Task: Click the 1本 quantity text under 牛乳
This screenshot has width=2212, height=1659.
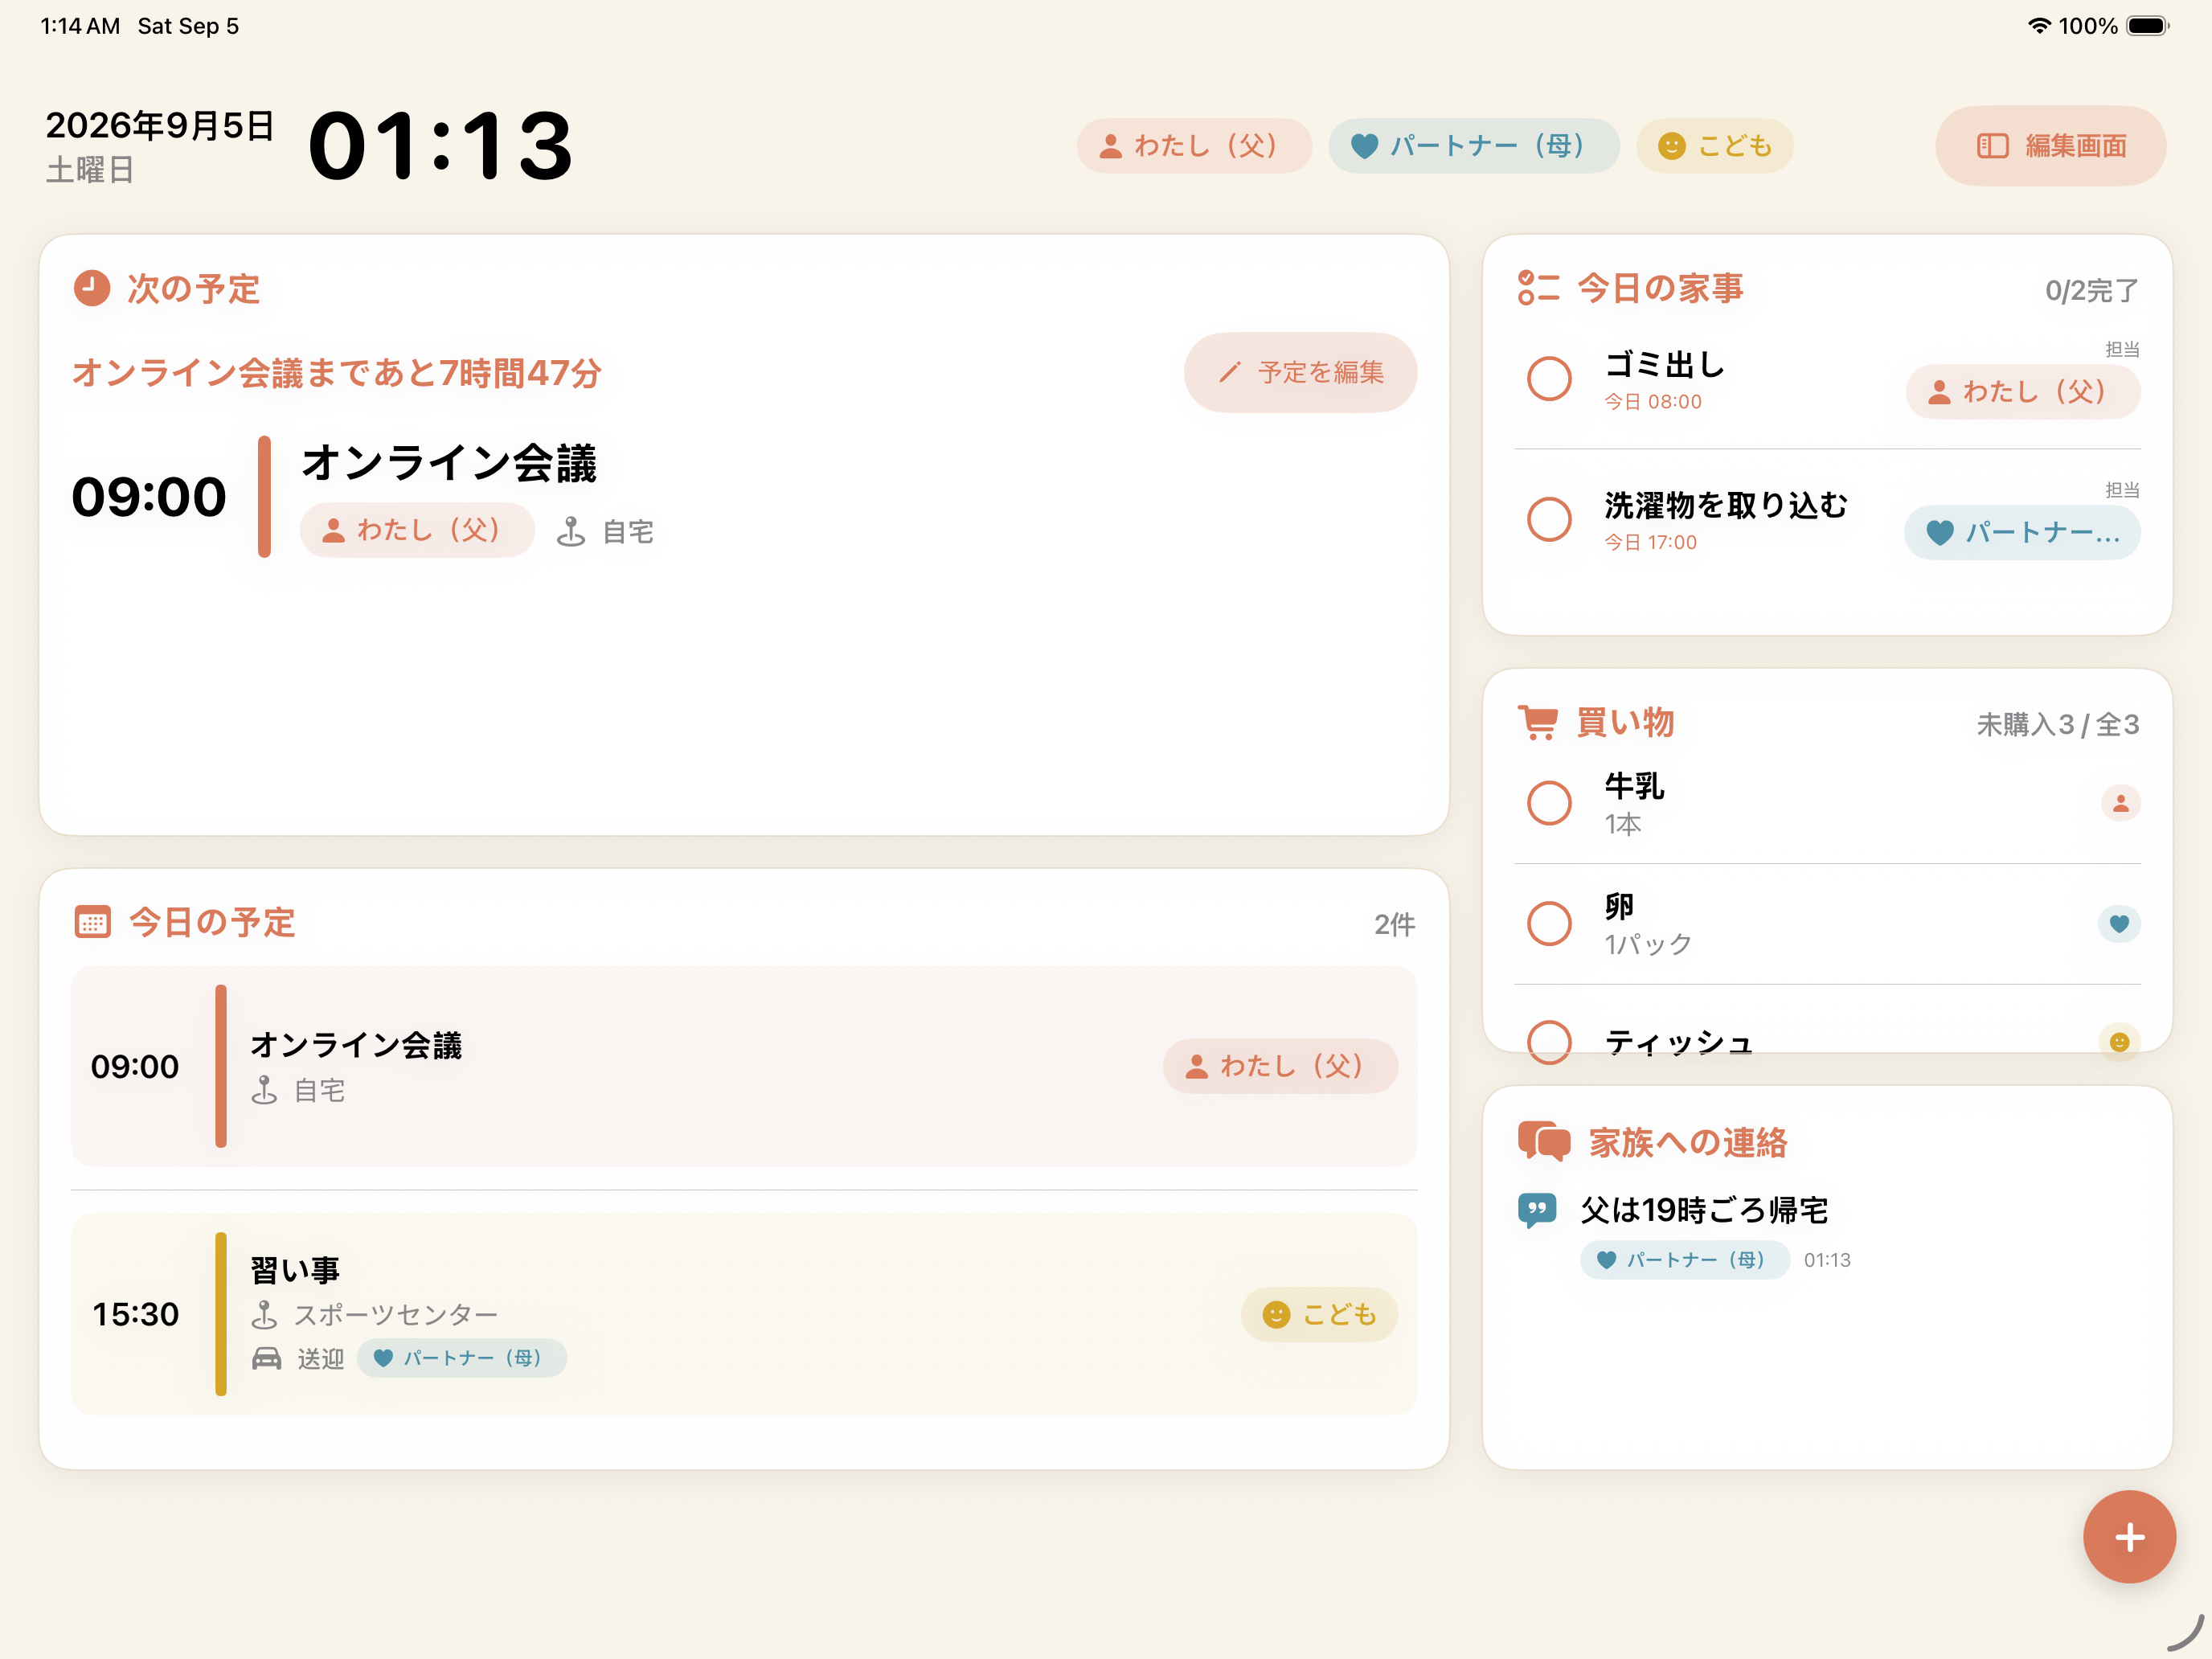Action: point(1623,824)
